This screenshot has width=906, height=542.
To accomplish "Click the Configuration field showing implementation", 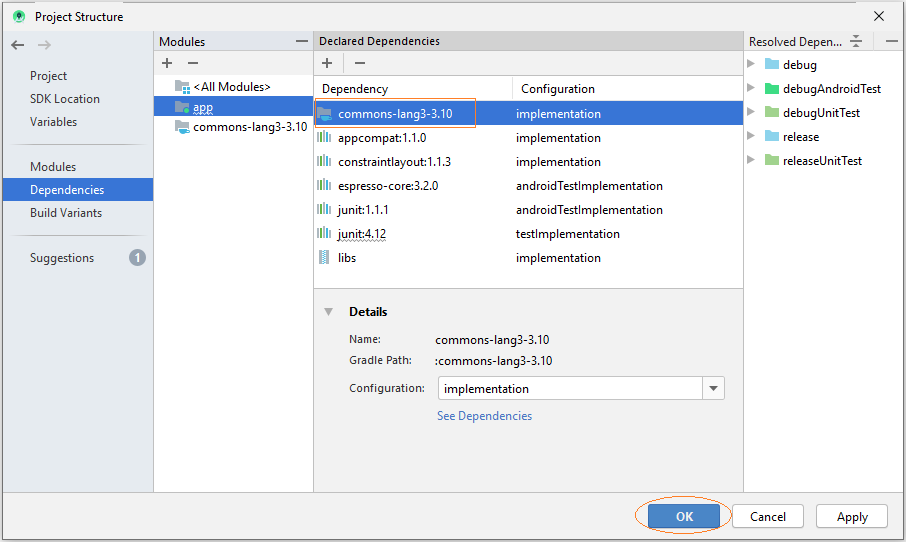I will pos(570,388).
